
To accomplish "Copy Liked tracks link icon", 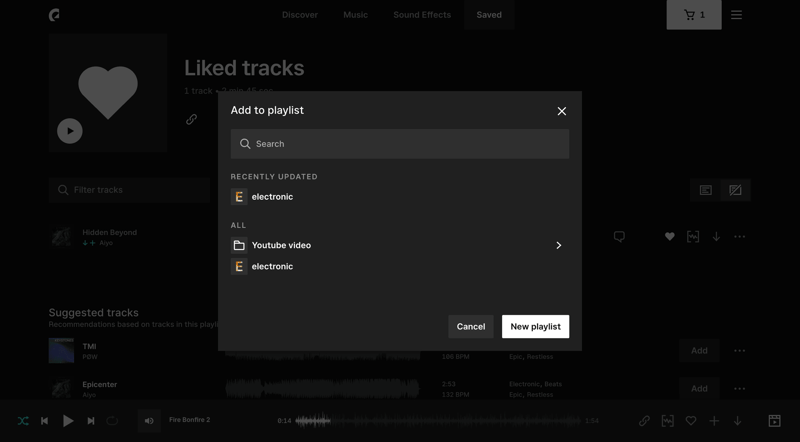I will pos(191,119).
